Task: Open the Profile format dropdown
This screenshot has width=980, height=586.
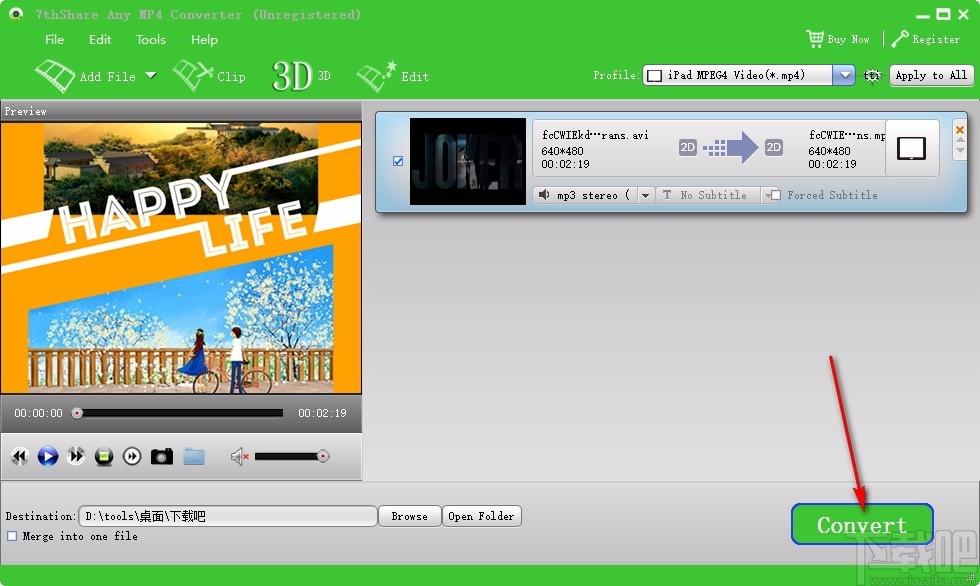Action: tap(845, 75)
